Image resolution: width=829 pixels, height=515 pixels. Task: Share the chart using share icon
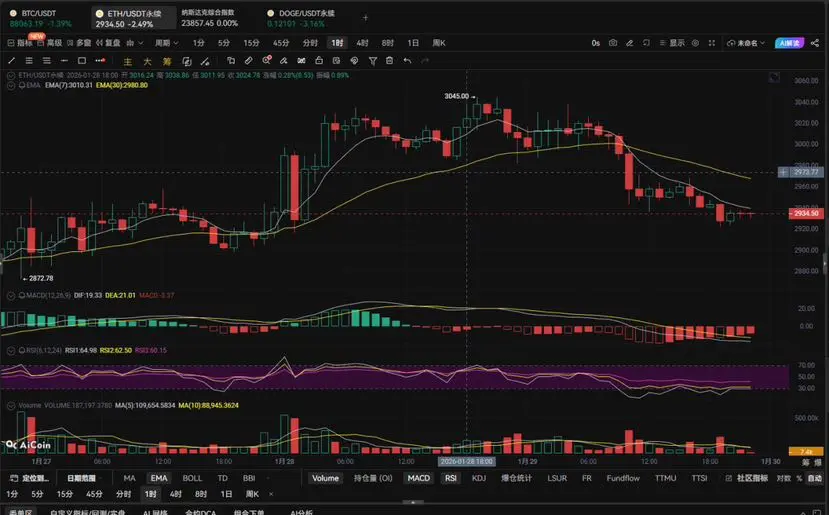(815, 43)
